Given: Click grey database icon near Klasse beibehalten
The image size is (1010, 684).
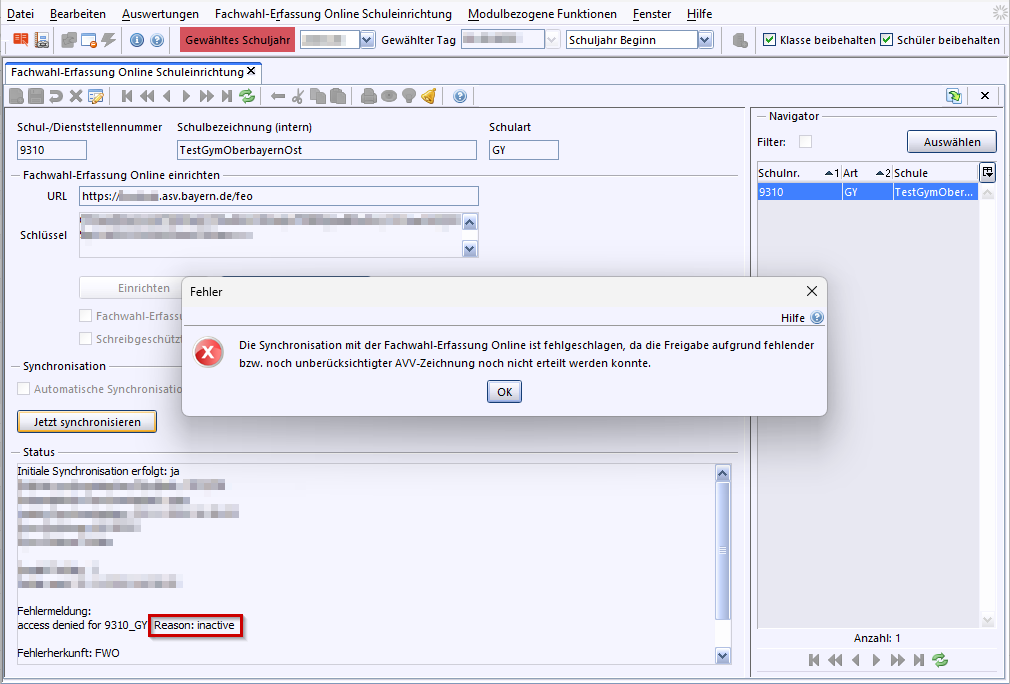Looking at the screenshot, I should pos(740,40).
